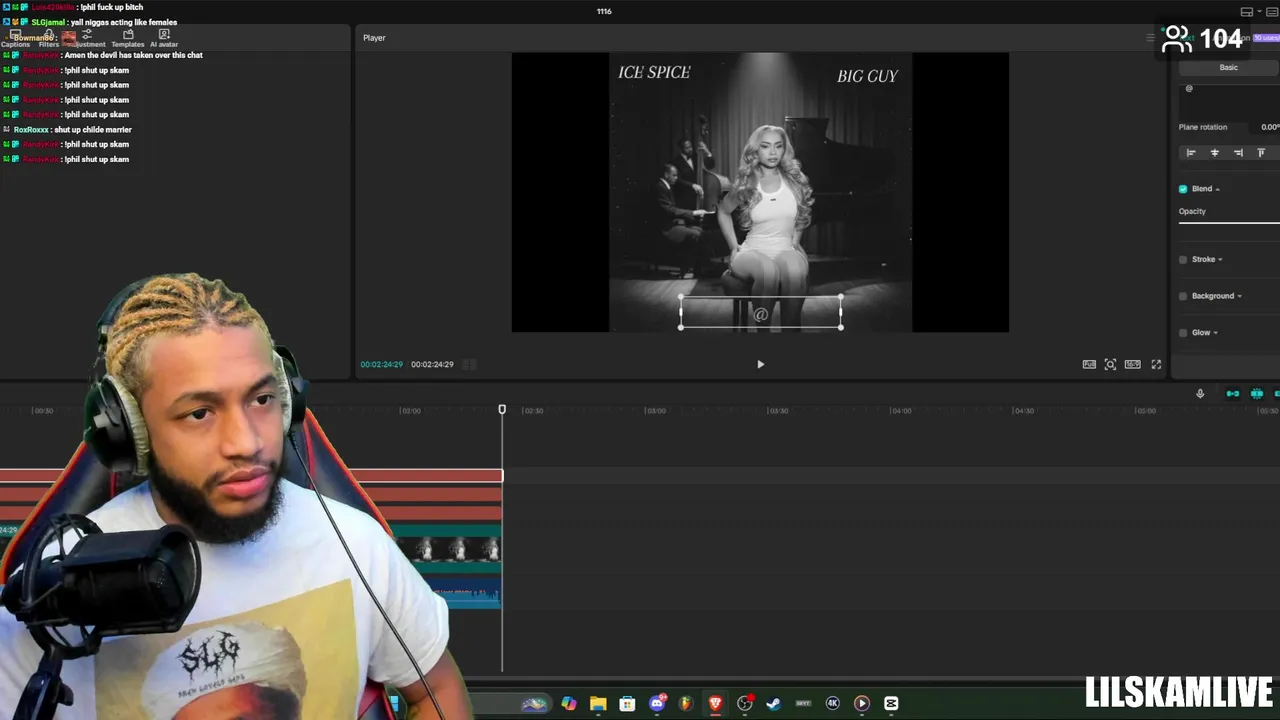Align text center in the properties panel
The height and width of the screenshot is (720, 1280).
pos(1215,153)
